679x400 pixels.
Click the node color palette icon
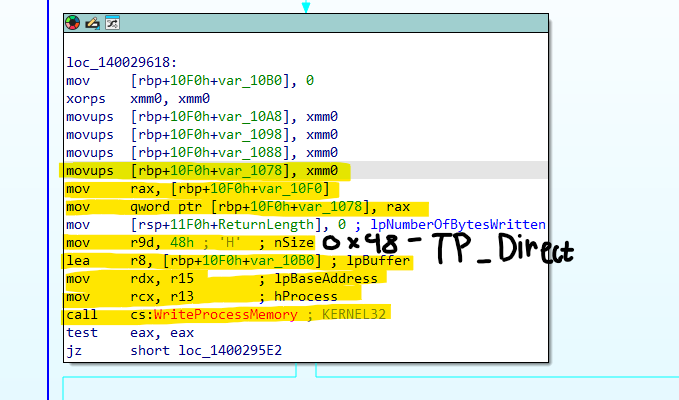coord(72,23)
